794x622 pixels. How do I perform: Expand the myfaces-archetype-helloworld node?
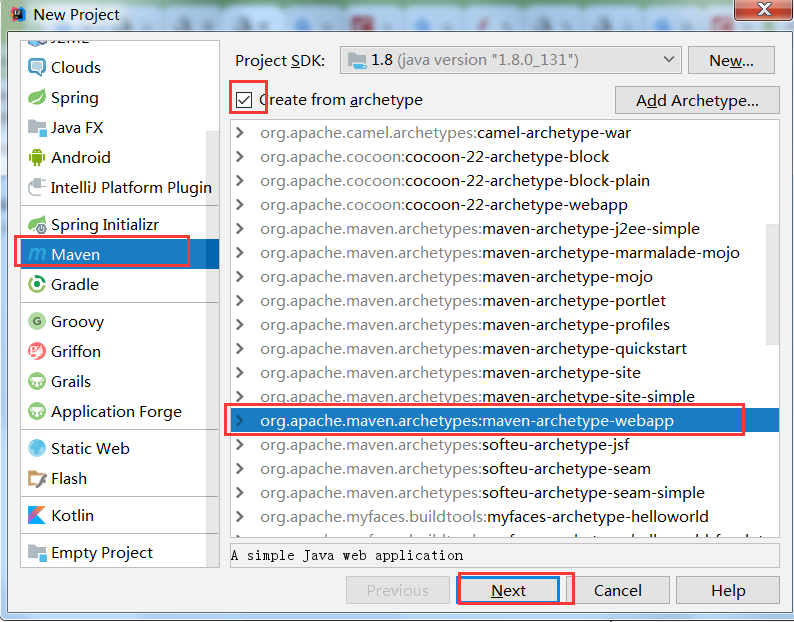point(240,517)
